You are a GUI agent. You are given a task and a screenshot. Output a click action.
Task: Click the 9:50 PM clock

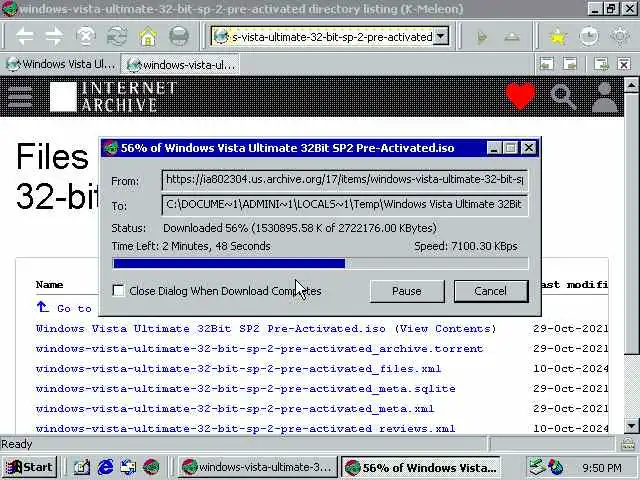[x=602, y=468]
